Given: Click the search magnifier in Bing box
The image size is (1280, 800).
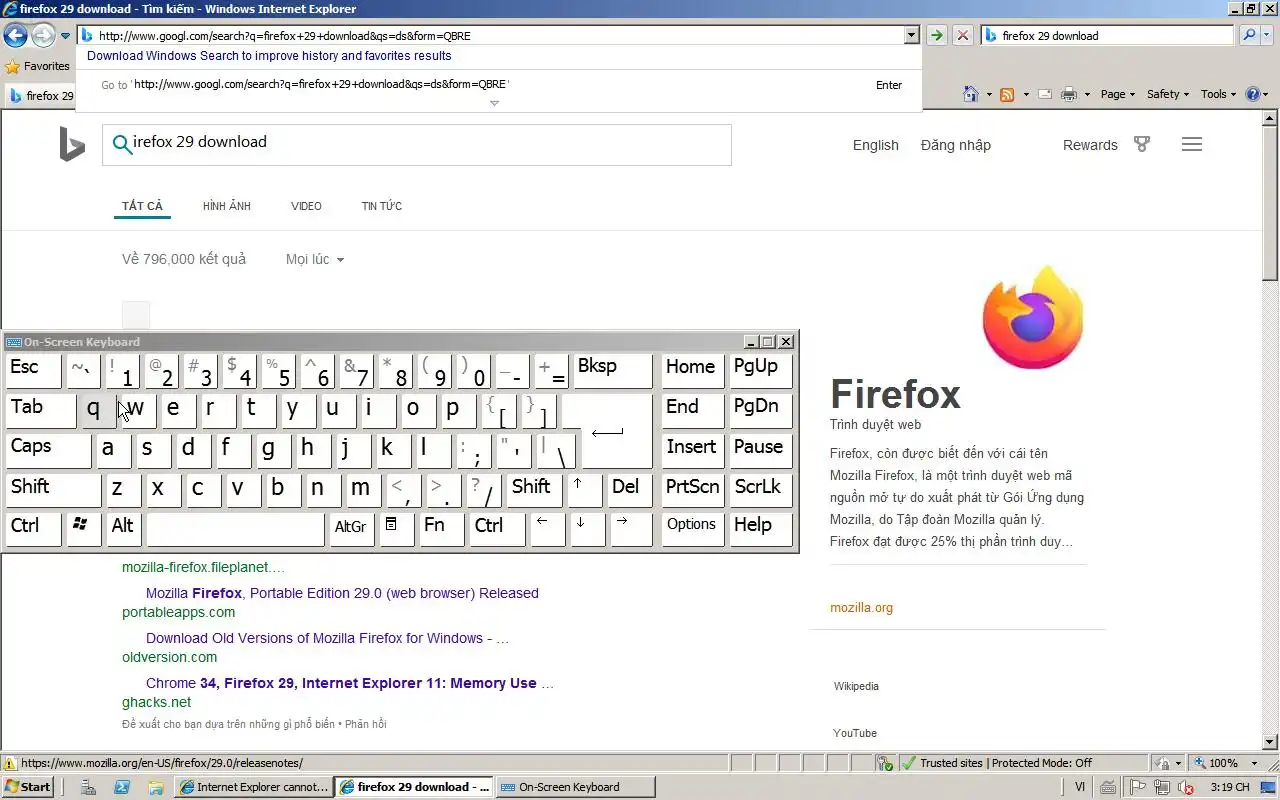Looking at the screenshot, I should point(122,145).
